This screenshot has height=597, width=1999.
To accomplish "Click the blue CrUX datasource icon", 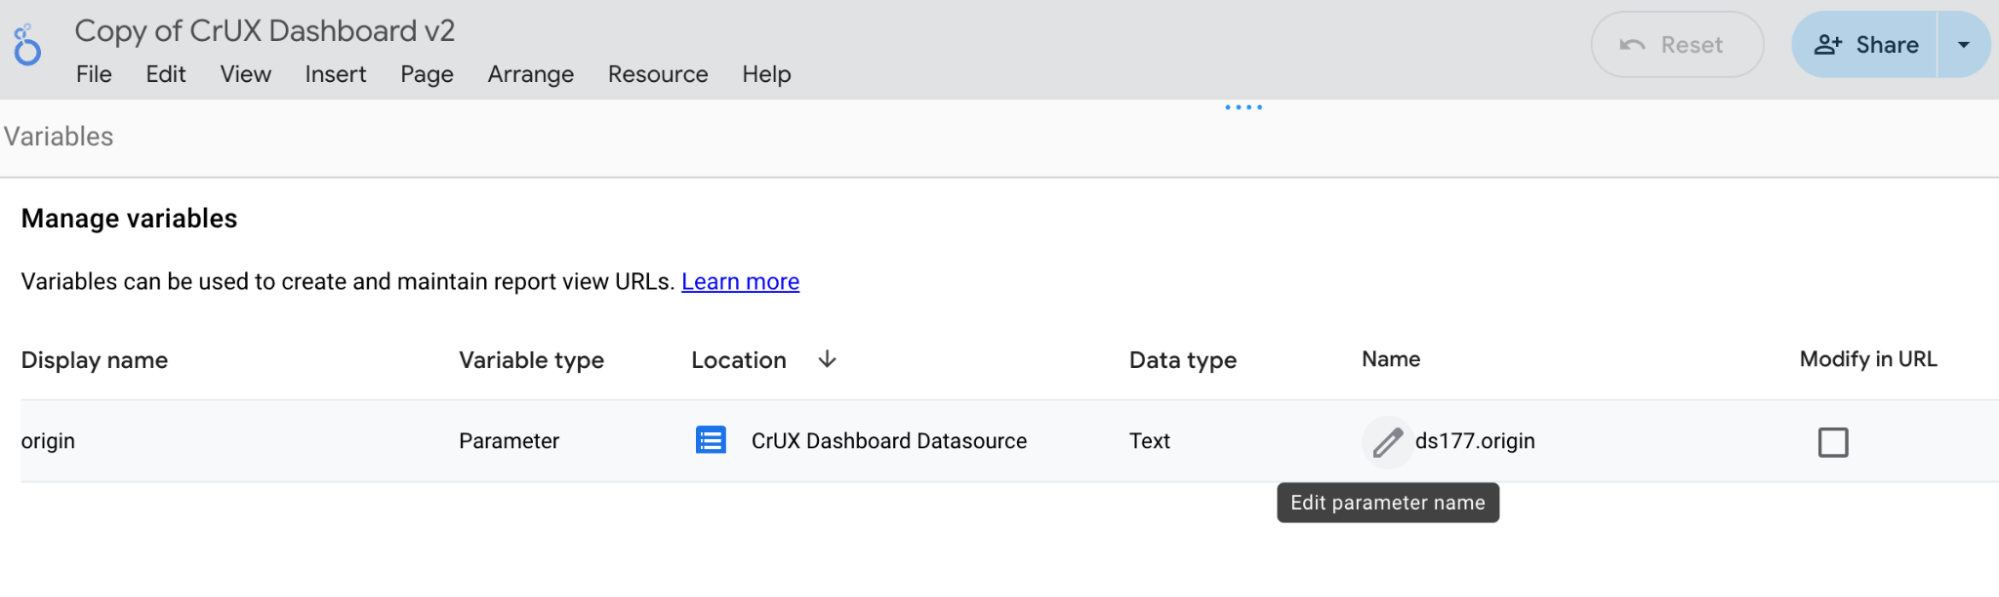I will 710,440.
